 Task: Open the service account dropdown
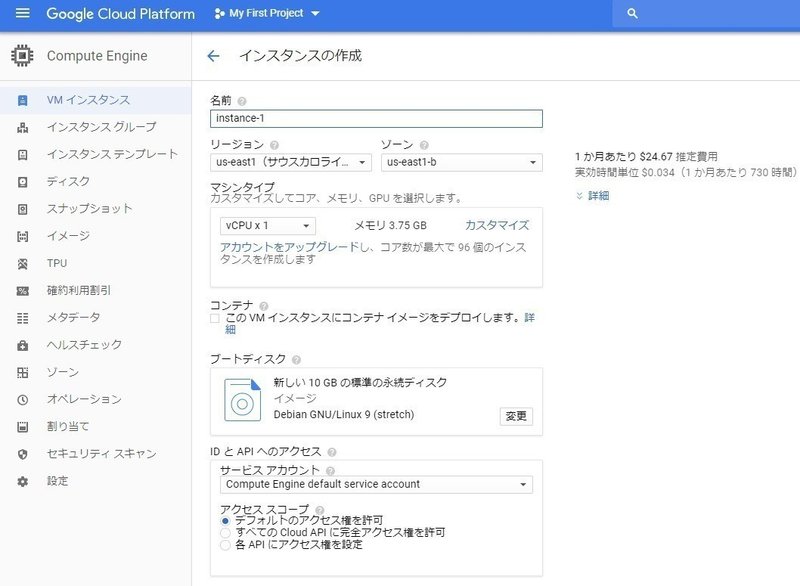[376, 485]
